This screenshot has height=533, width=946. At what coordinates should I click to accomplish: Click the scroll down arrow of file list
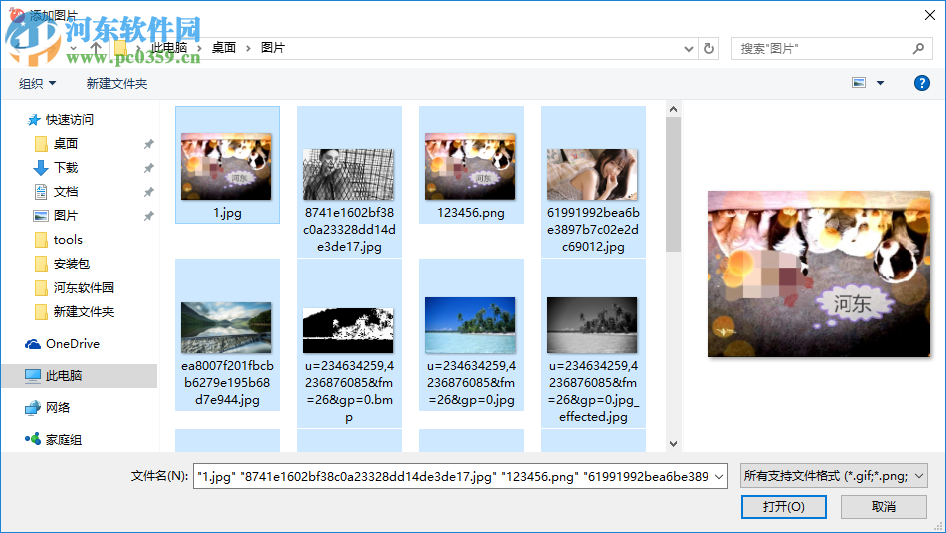673,444
